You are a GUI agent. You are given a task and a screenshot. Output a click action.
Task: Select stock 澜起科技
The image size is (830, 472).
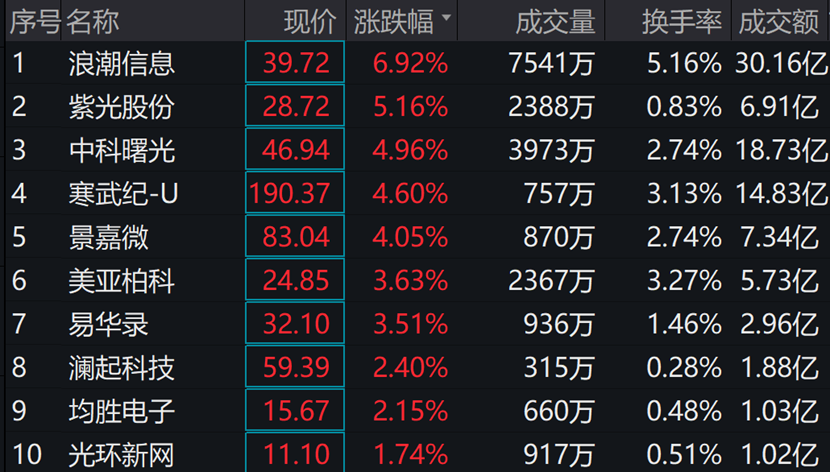click(x=122, y=367)
